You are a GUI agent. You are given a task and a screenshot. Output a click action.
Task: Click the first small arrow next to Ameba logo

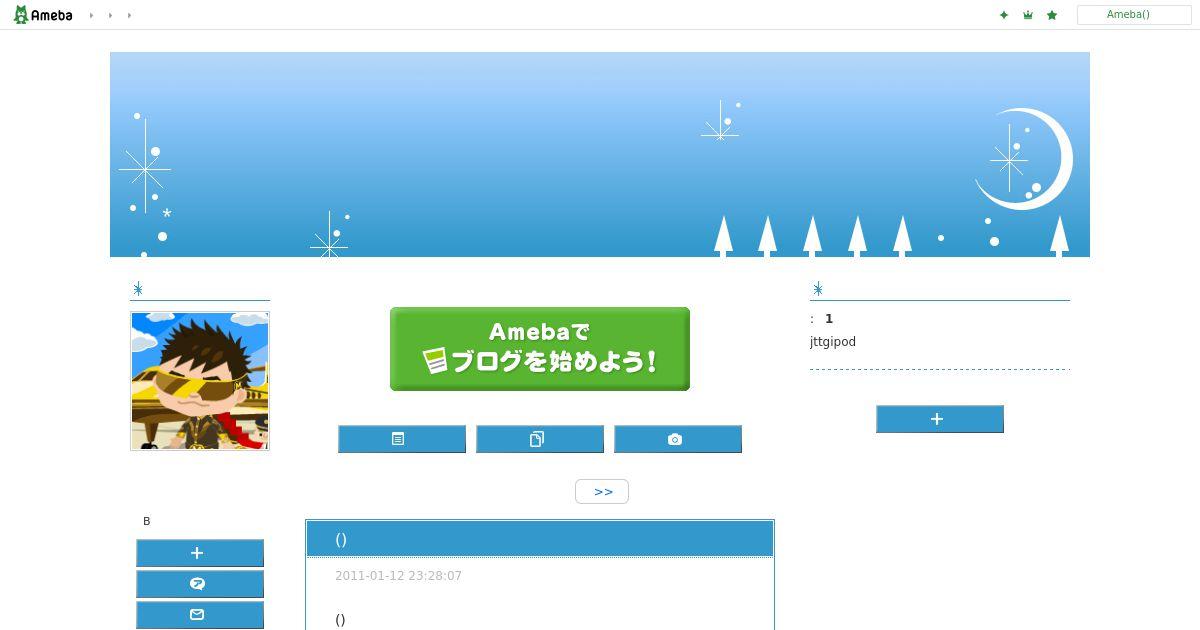(x=91, y=15)
